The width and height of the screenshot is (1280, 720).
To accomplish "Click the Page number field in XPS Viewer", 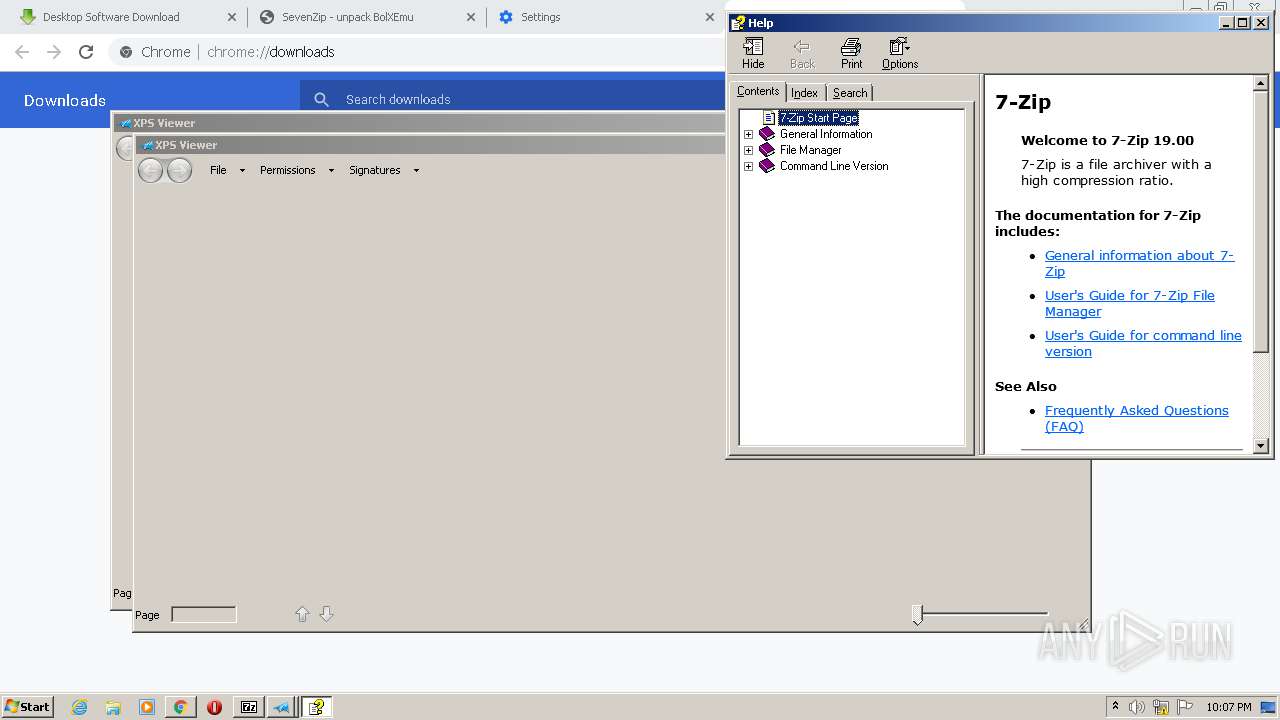I will pyautogui.click(x=204, y=614).
